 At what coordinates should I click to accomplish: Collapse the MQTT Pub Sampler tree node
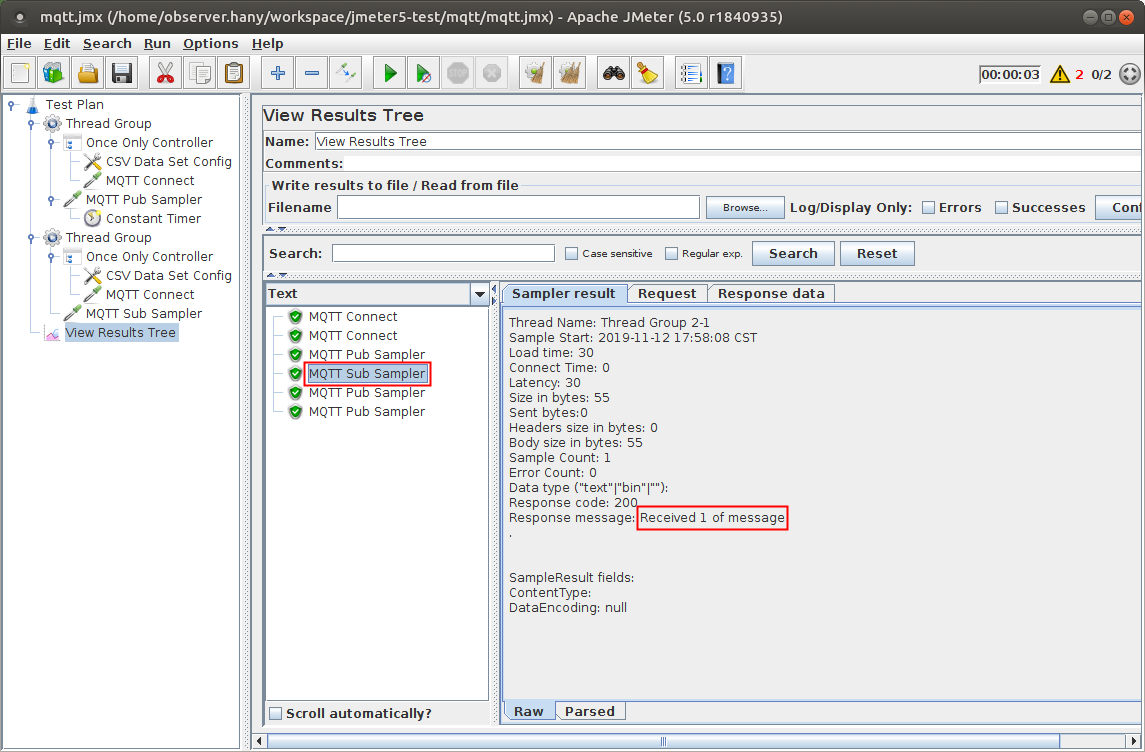click(x=51, y=200)
